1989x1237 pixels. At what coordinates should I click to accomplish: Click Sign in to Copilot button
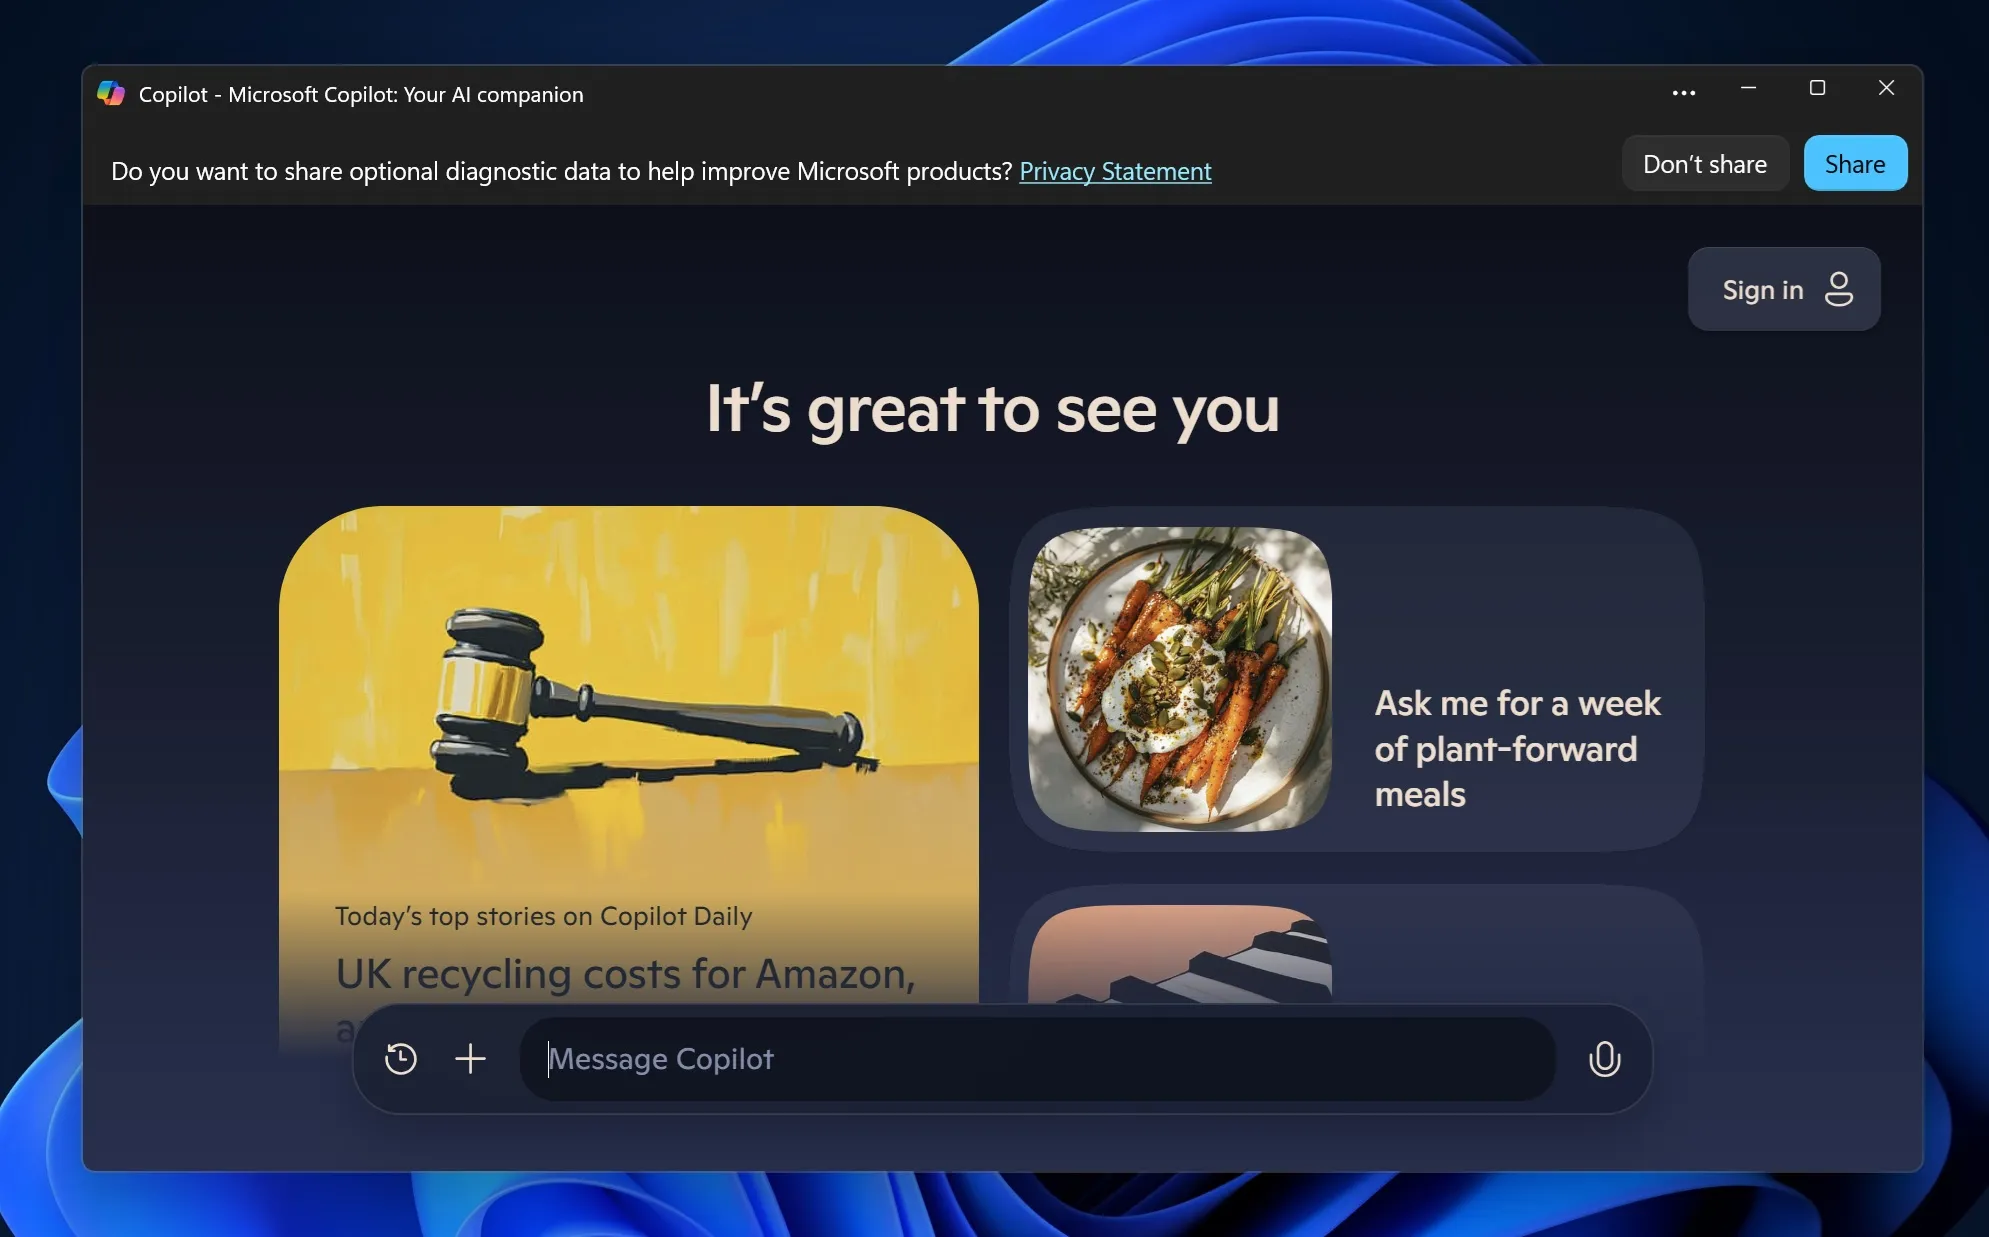click(1784, 286)
